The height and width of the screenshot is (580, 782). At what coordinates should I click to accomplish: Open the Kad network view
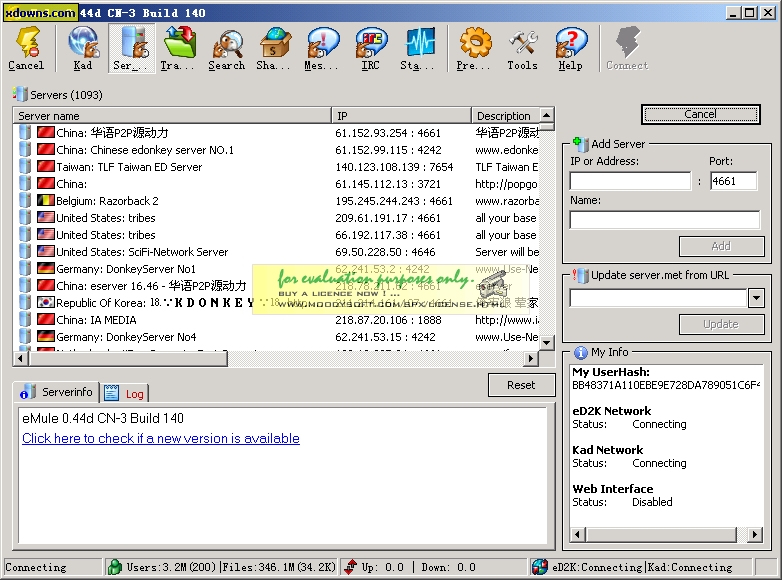point(82,48)
